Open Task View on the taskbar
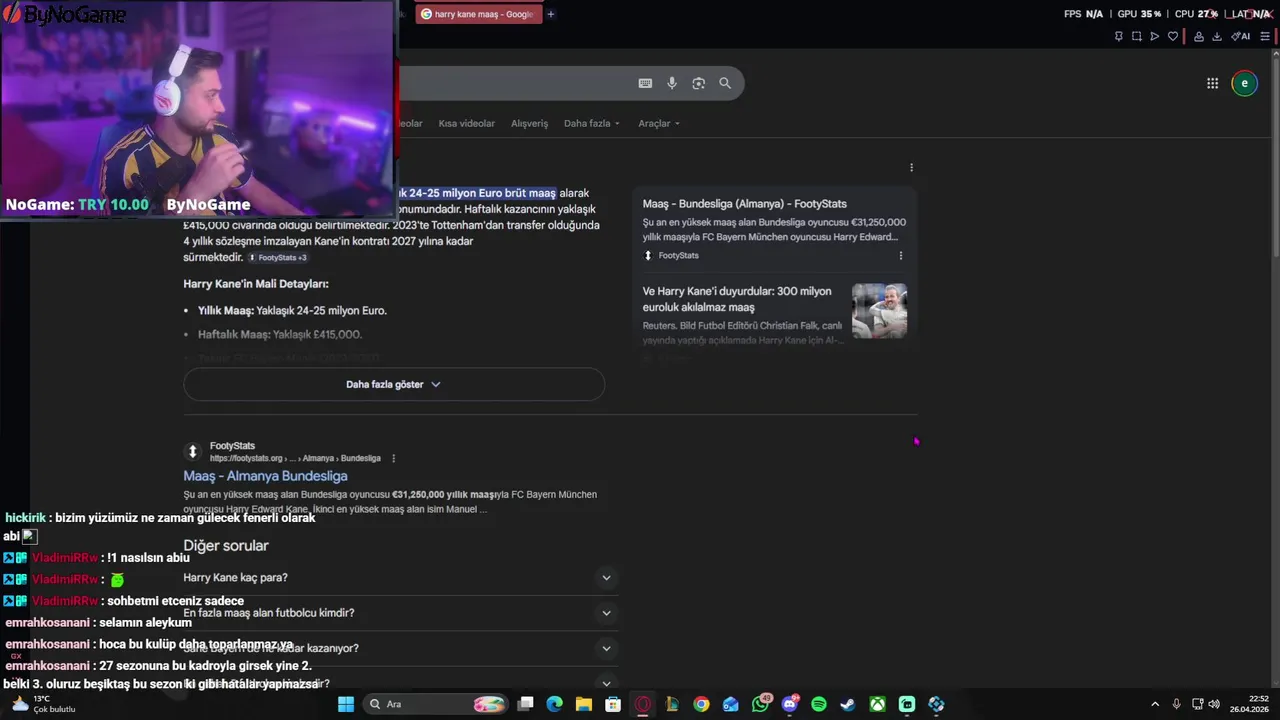The width and height of the screenshot is (1280, 720). tap(525, 704)
